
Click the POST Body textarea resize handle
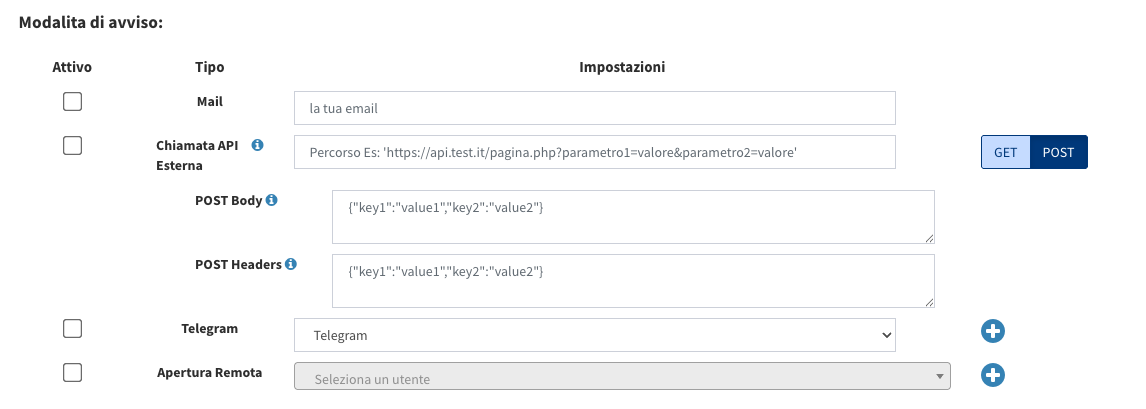929,238
